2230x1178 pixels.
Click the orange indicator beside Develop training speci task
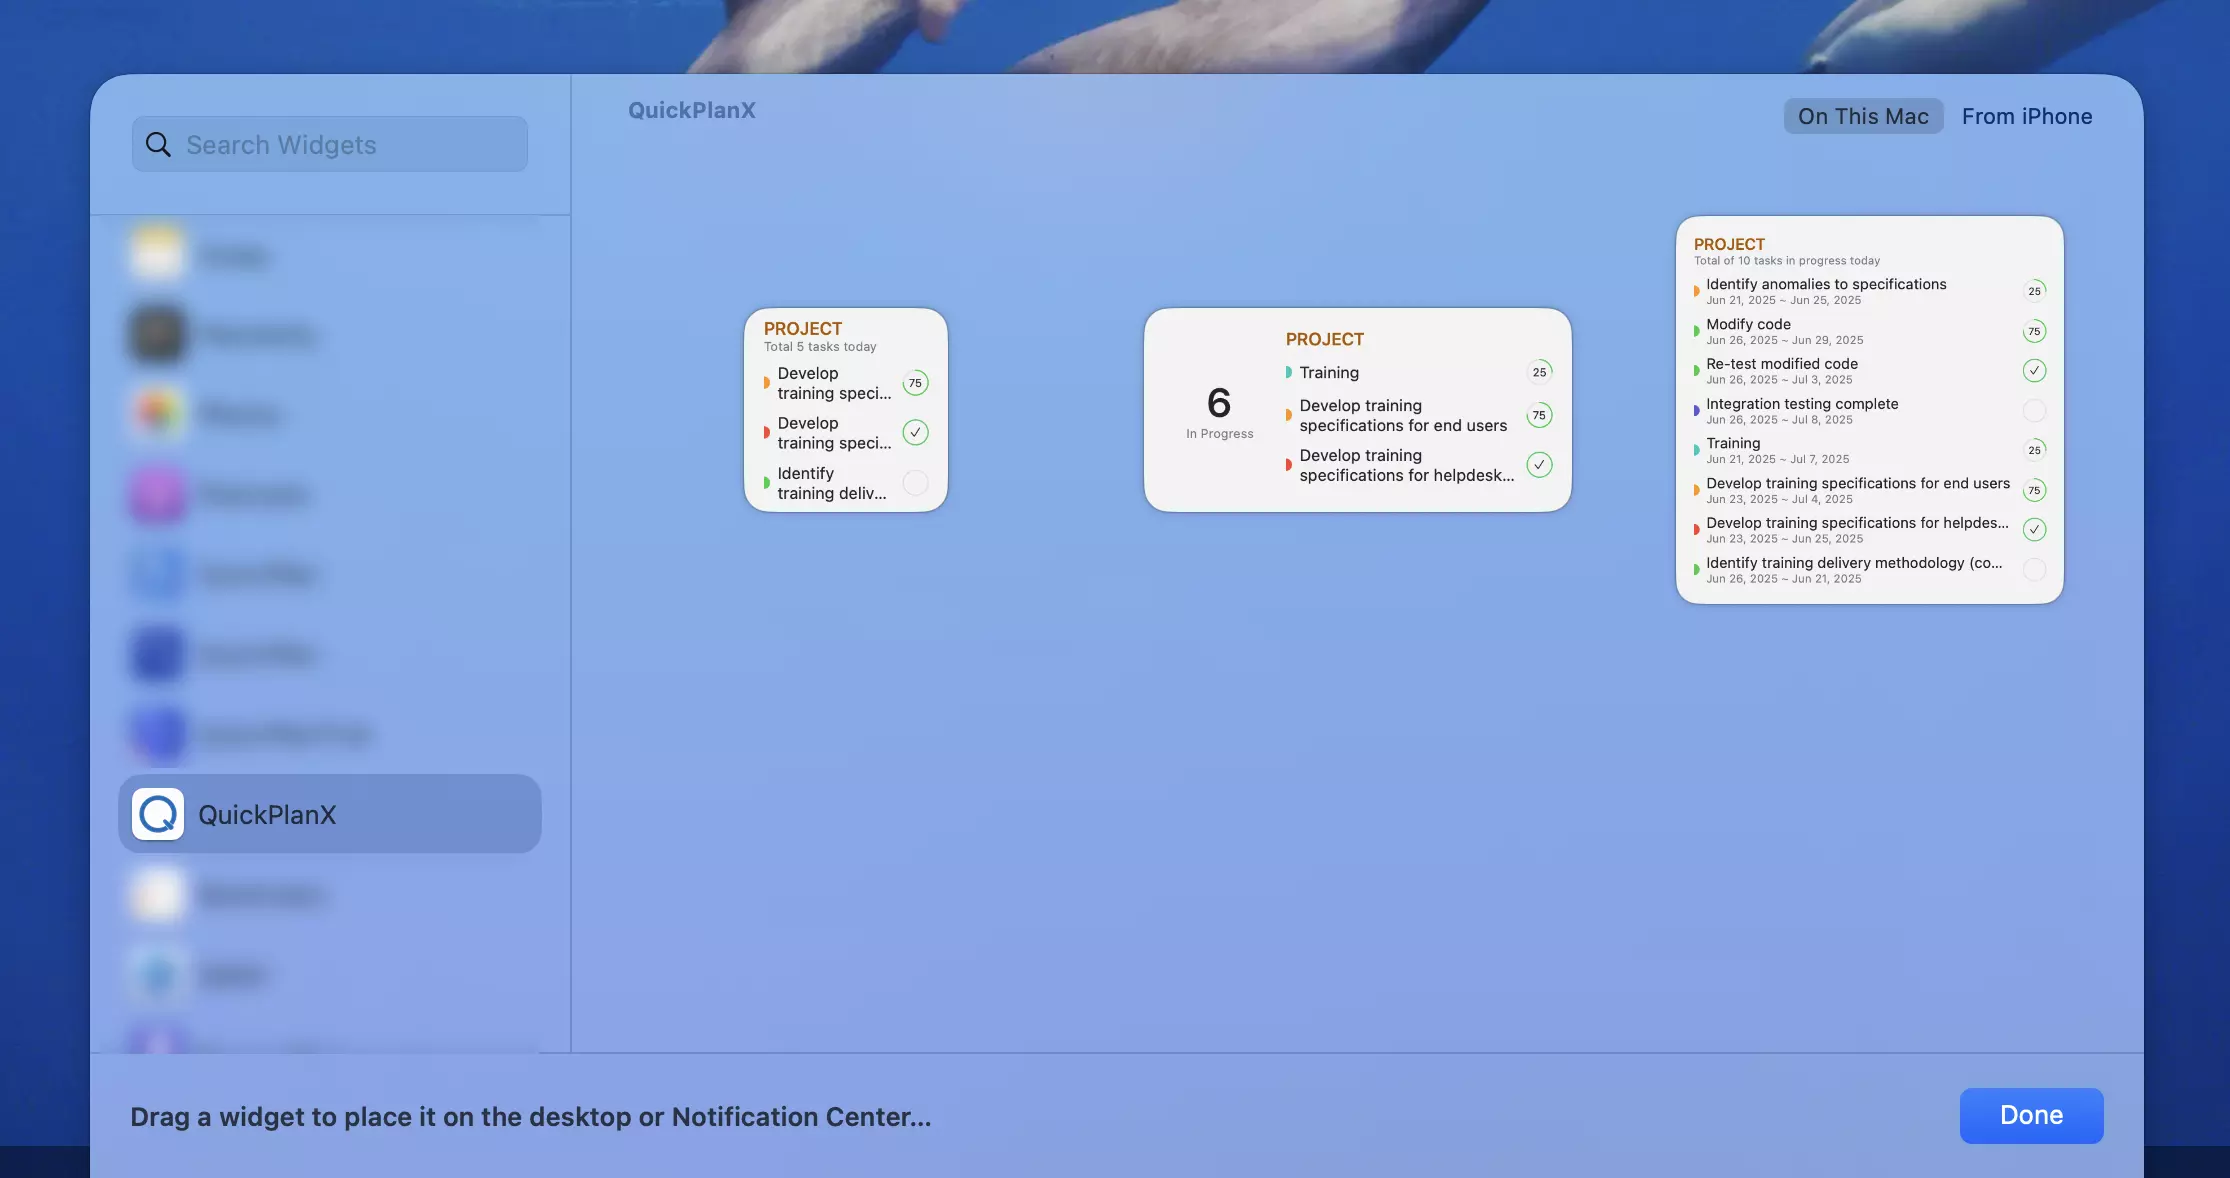766,383
